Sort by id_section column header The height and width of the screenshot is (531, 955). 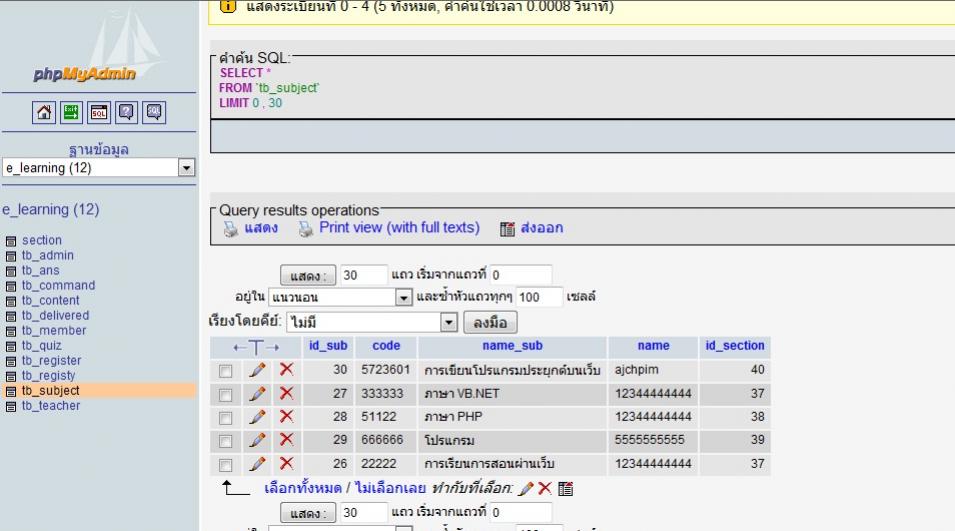735,346
